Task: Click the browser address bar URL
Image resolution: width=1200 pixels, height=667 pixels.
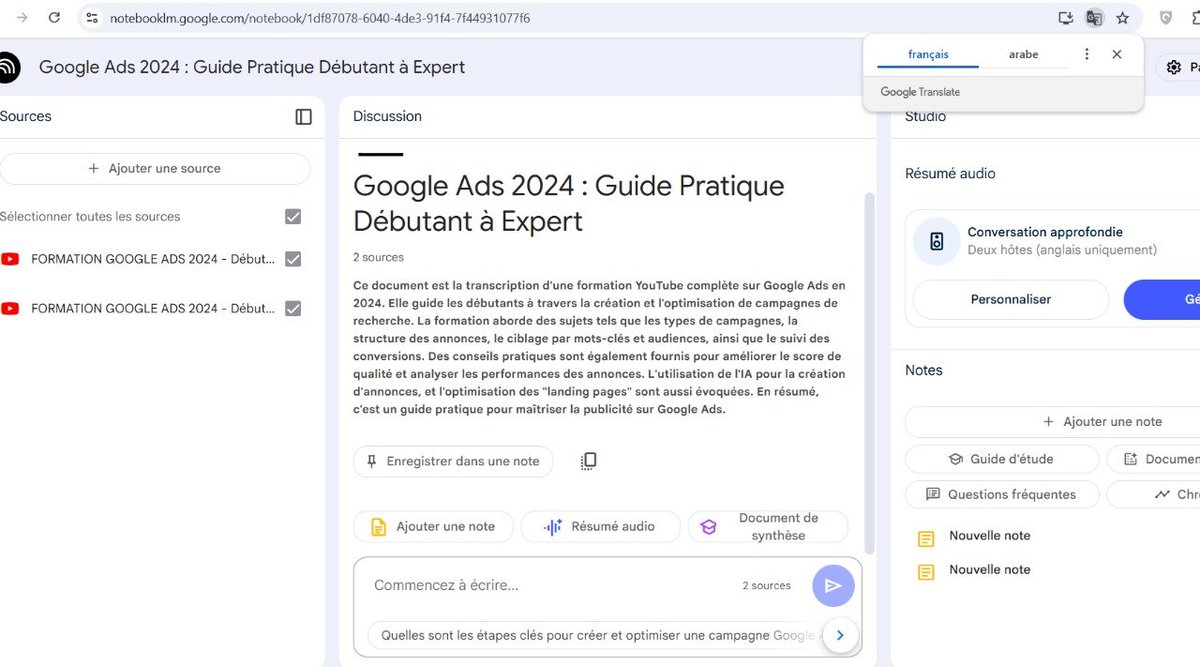Action: (x=319, y=18)
